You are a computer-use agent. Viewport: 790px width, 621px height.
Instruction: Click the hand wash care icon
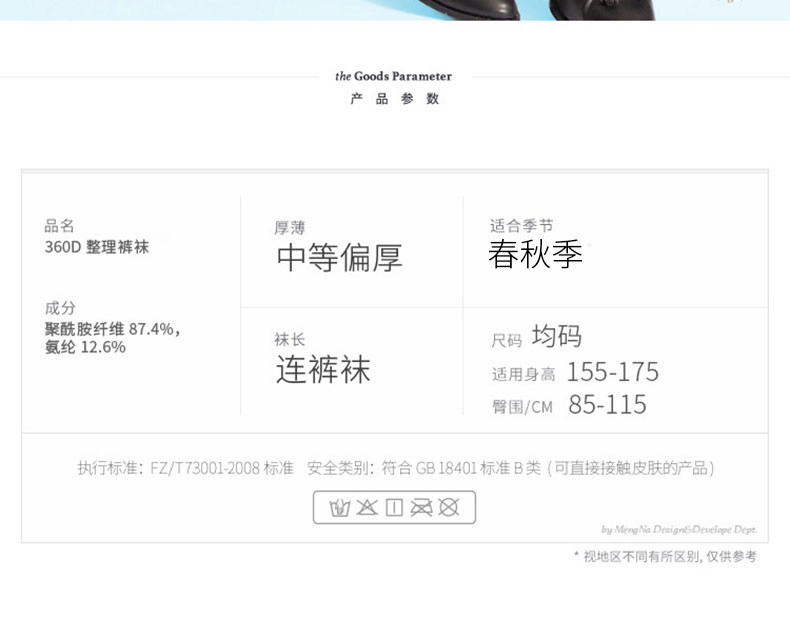pyautogui.click(x=340, y=507)
